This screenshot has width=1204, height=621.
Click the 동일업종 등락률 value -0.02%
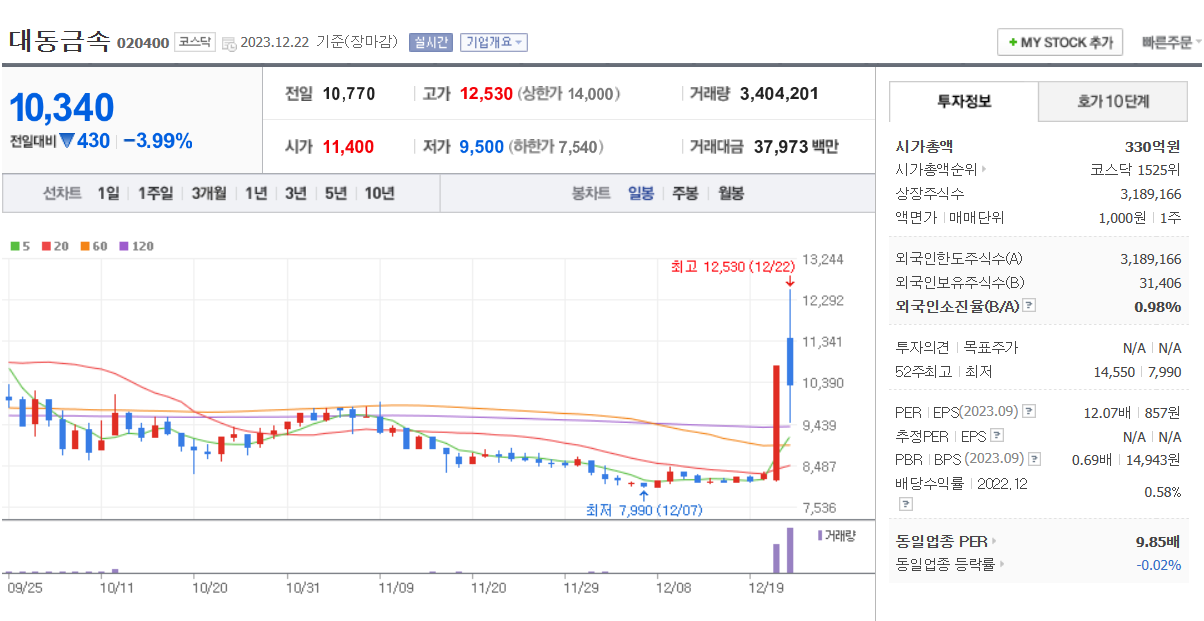click(1159, 565)
